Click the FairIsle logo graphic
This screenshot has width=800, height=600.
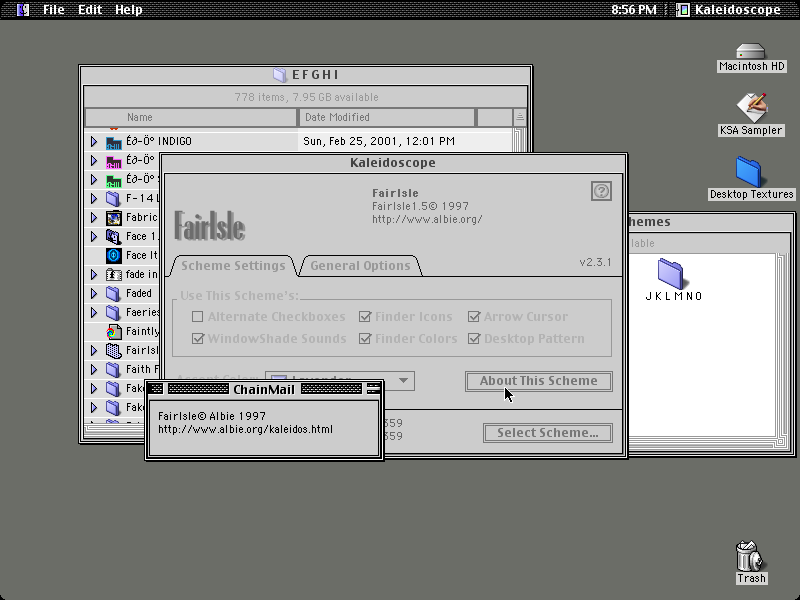[210, 226]
